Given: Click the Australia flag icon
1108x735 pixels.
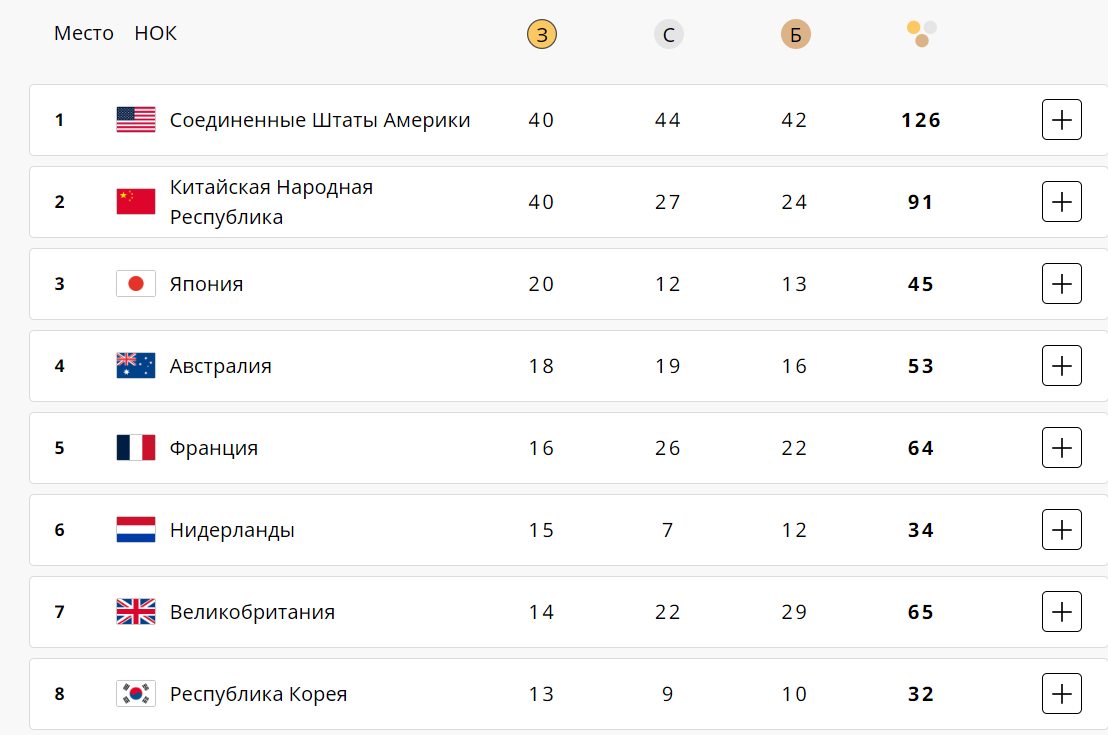Looking at the screenshot, I should 136,366.
